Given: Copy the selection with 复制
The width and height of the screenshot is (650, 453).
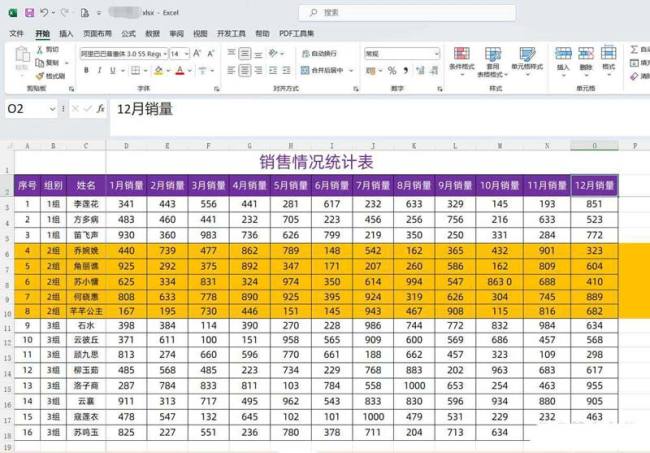Looking at the screenshot, I should 47,63.
